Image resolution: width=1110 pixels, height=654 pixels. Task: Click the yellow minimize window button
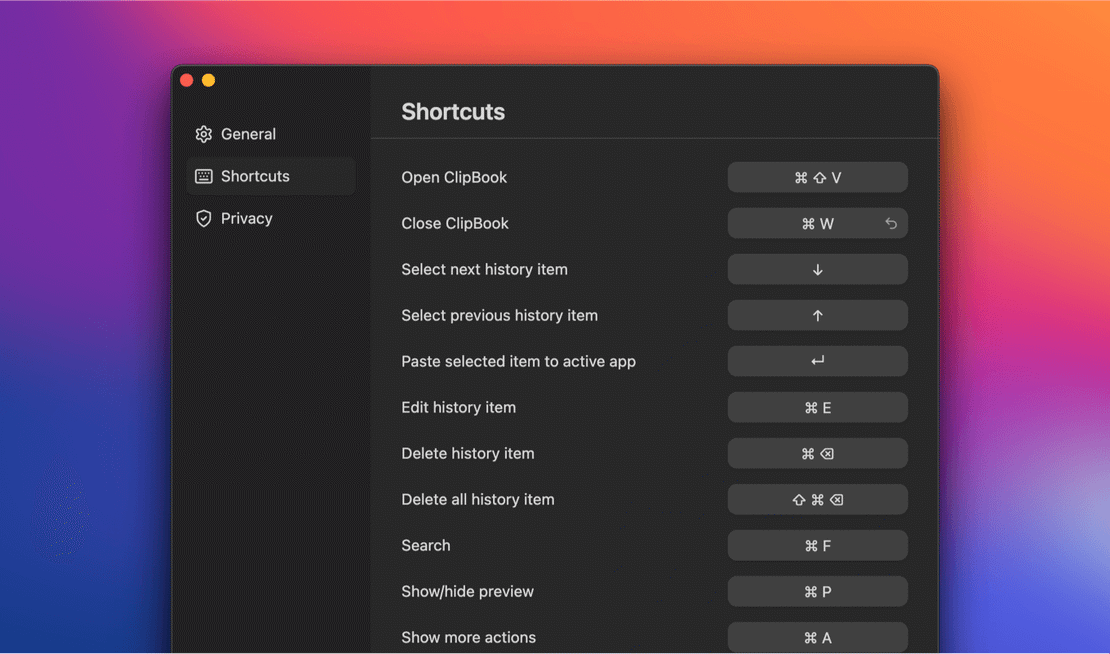(208, 80)
